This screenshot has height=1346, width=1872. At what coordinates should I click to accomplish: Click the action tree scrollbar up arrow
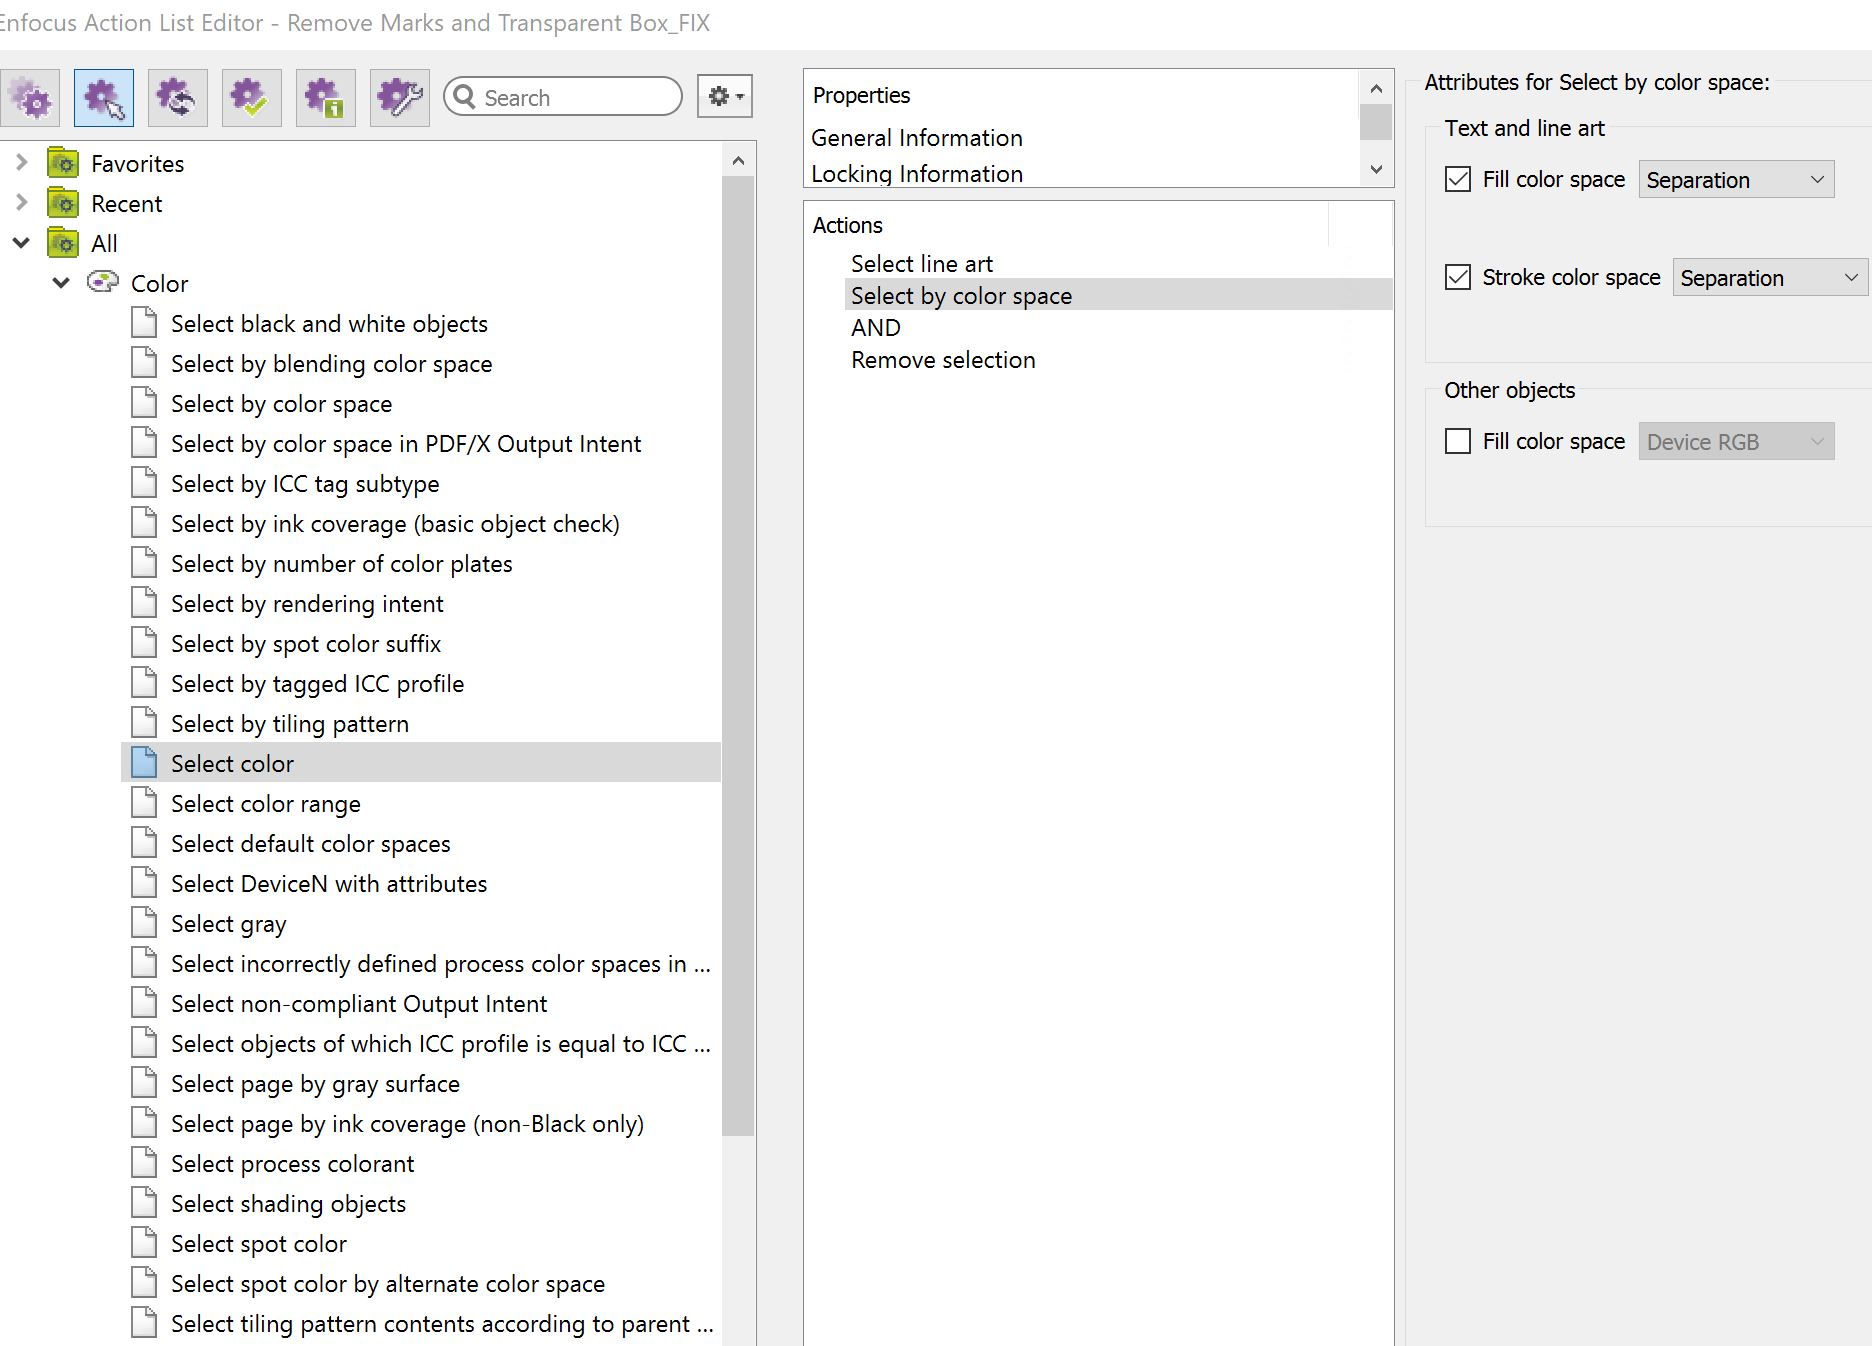point(738,161)
